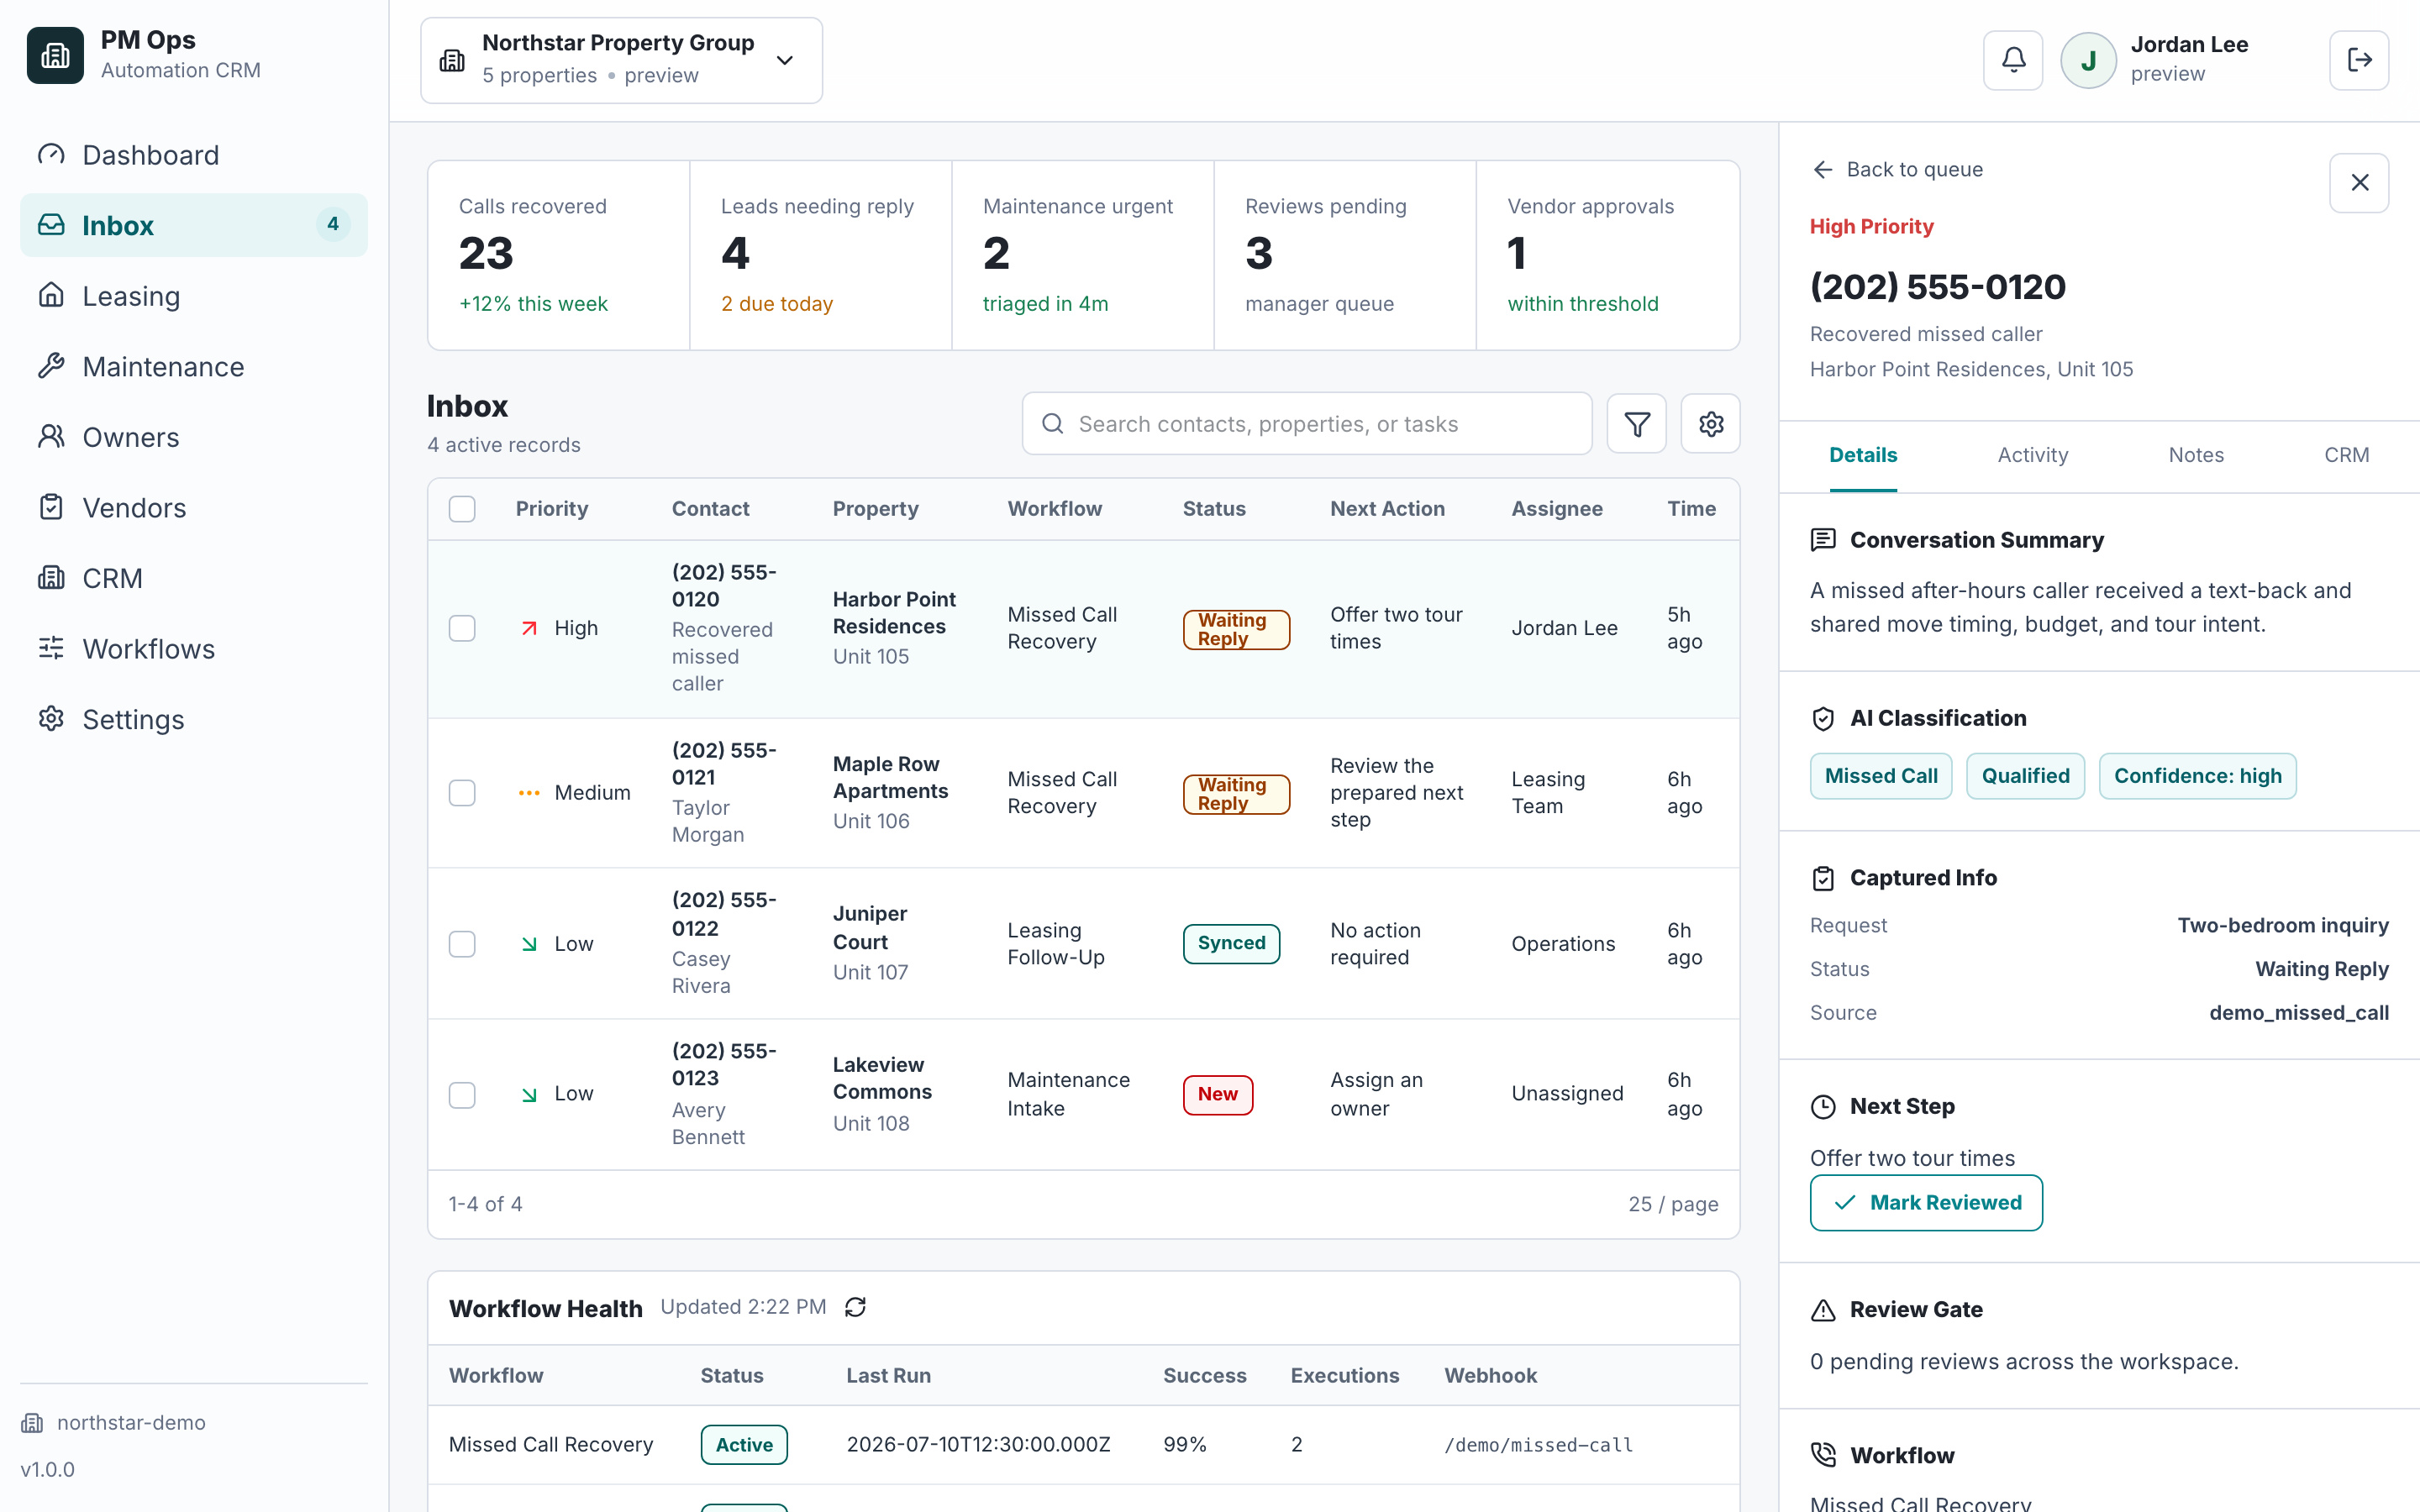The height and width of the screenshot is (1512, 2420).
Task: Click Back to queue link
Action: click(1897, 170)
